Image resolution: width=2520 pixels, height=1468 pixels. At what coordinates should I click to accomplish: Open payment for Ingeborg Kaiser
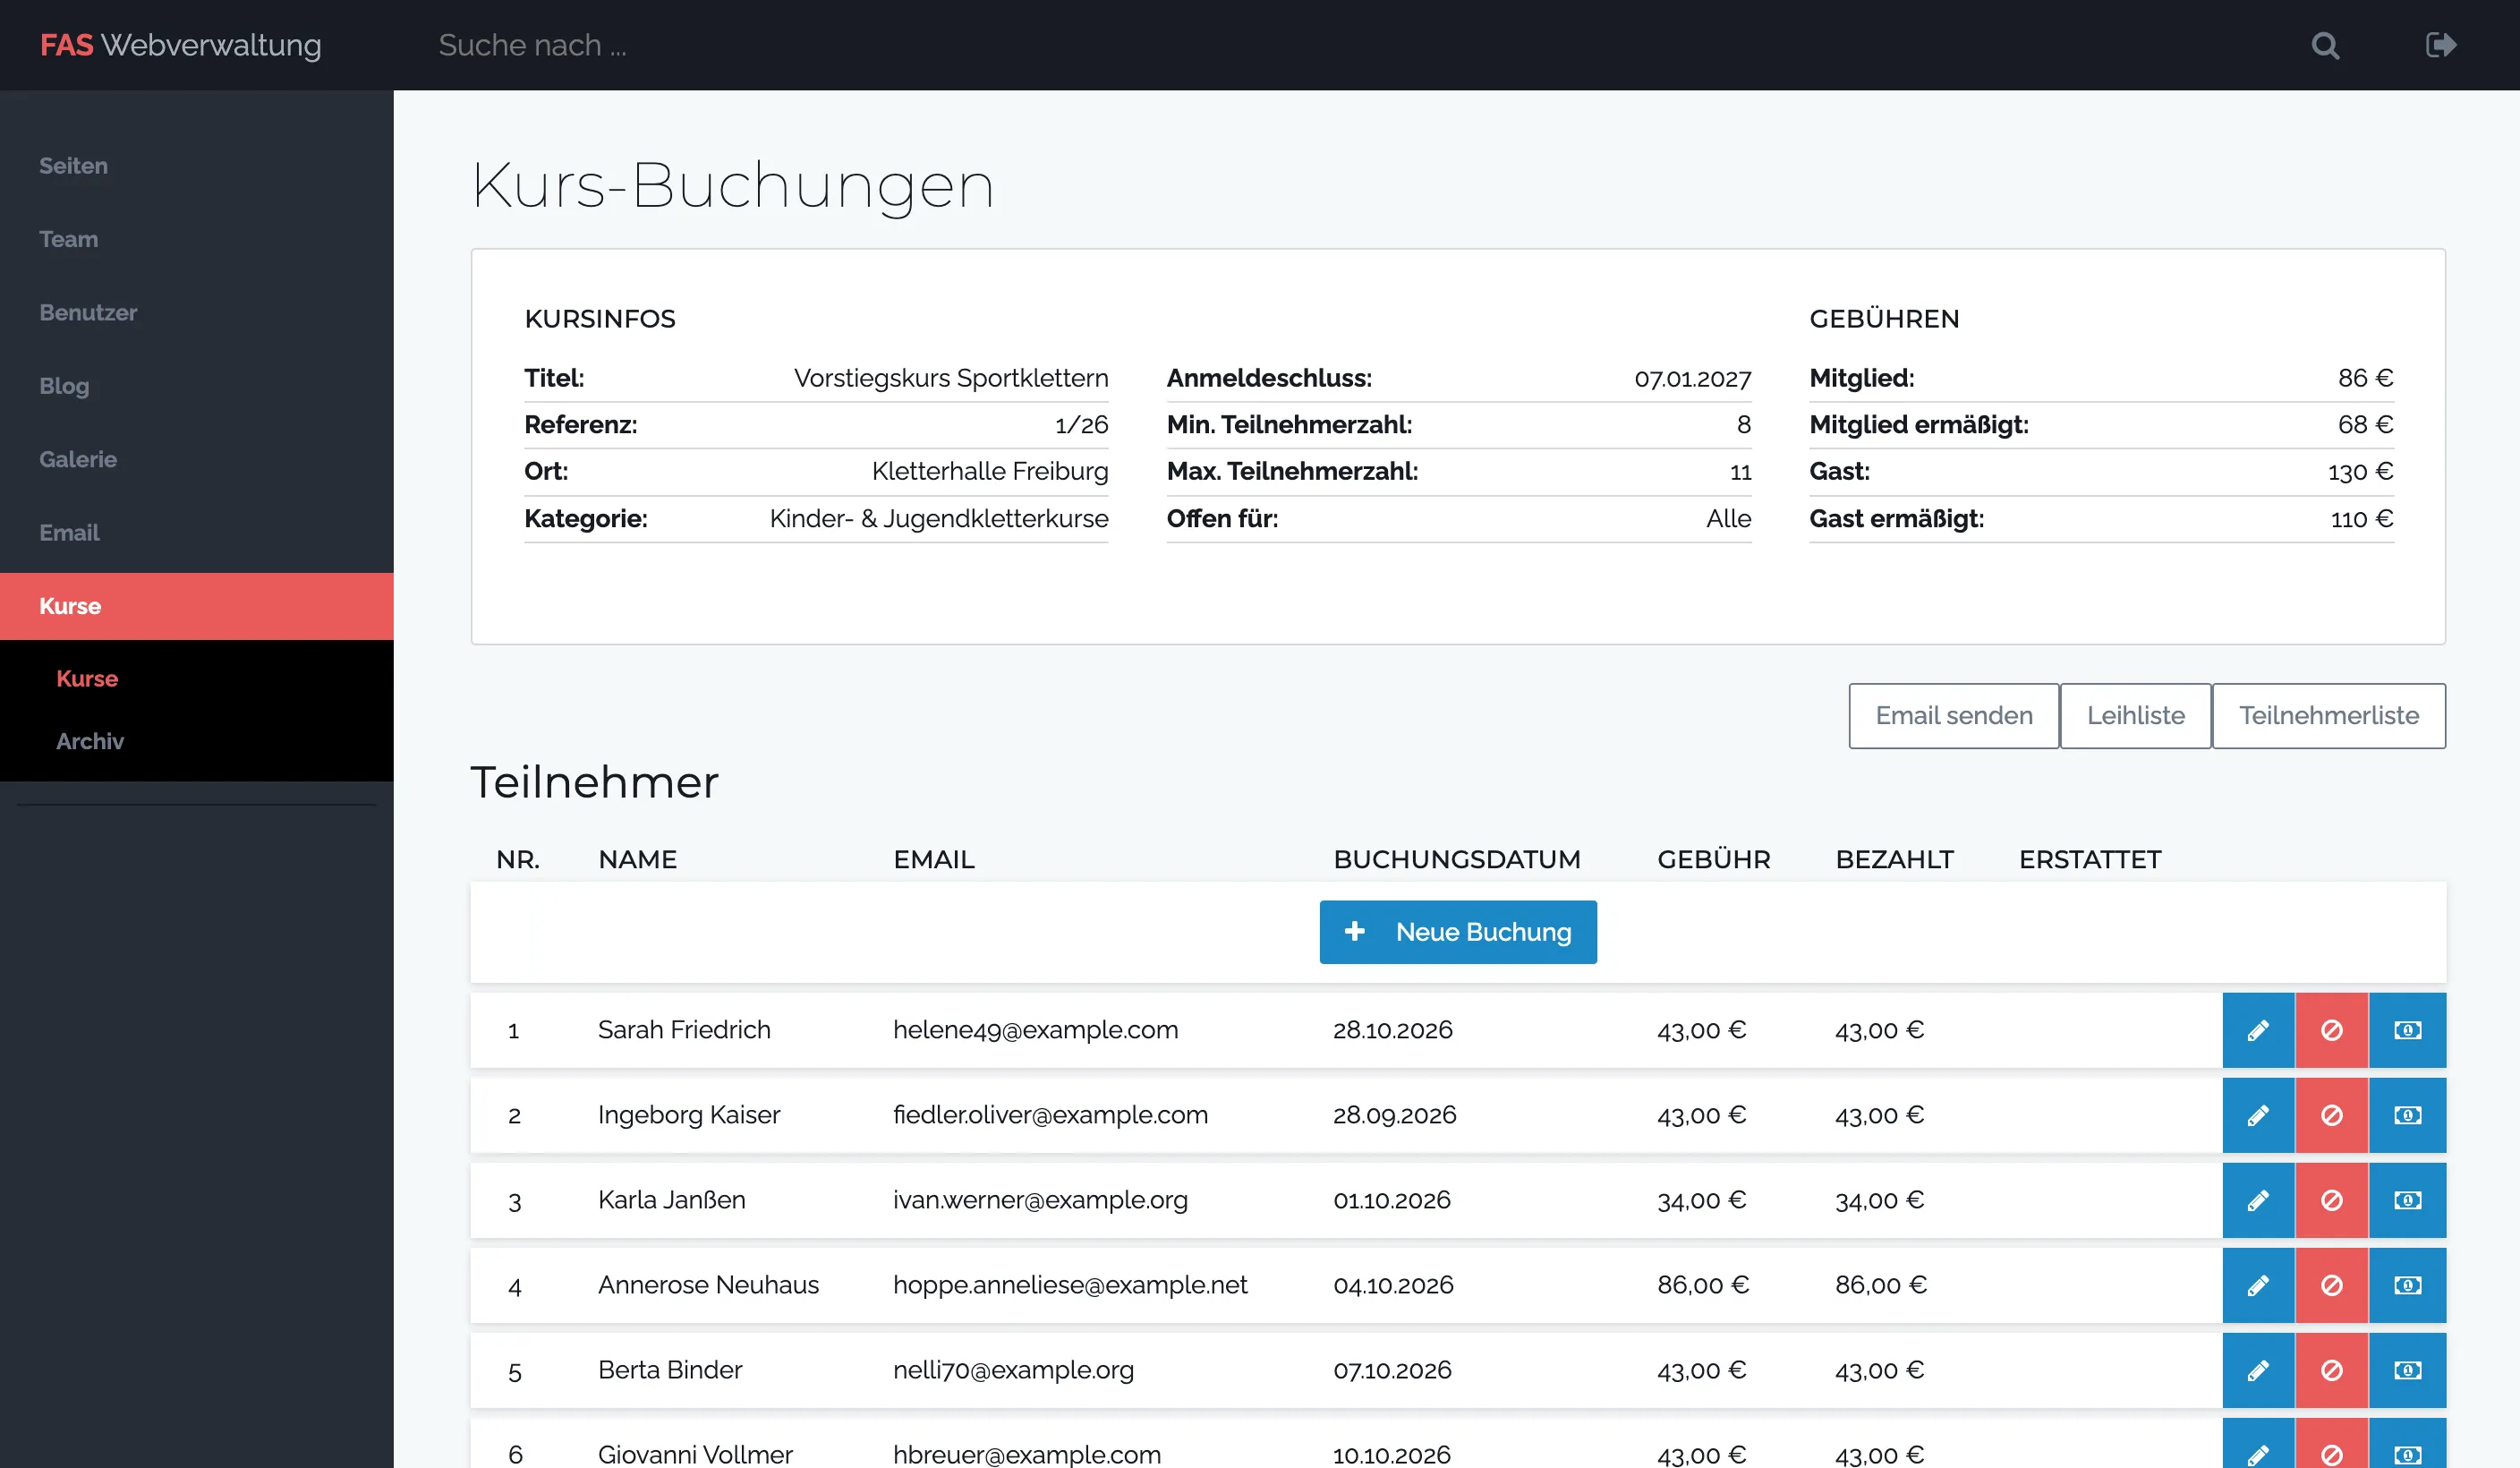(x=2407, y=1115)
